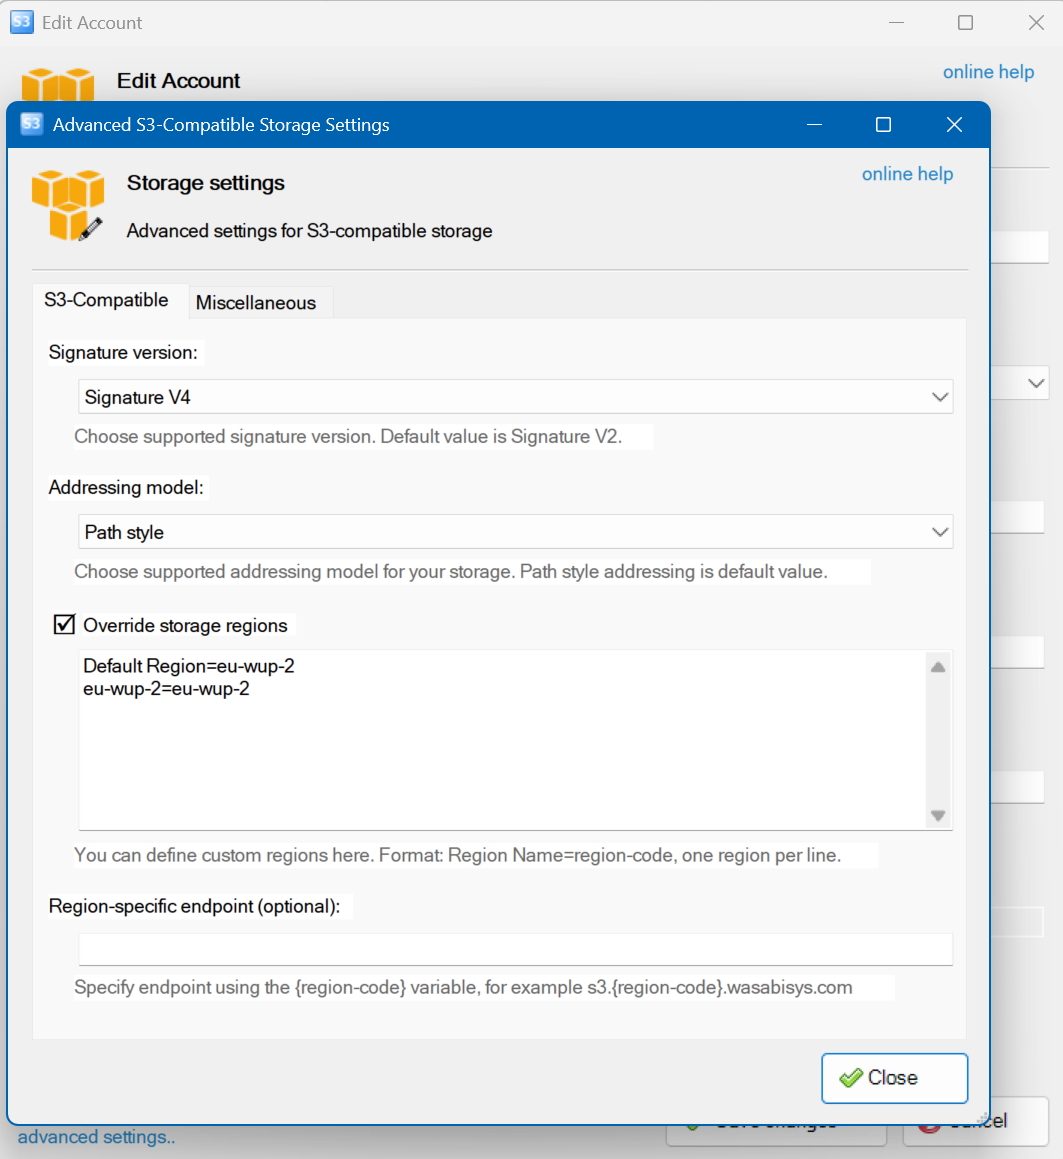The width and height of the screenshot is (1063, 1159).
Task: Click the Storage settings boxes icon
Action: coord(67,204)
